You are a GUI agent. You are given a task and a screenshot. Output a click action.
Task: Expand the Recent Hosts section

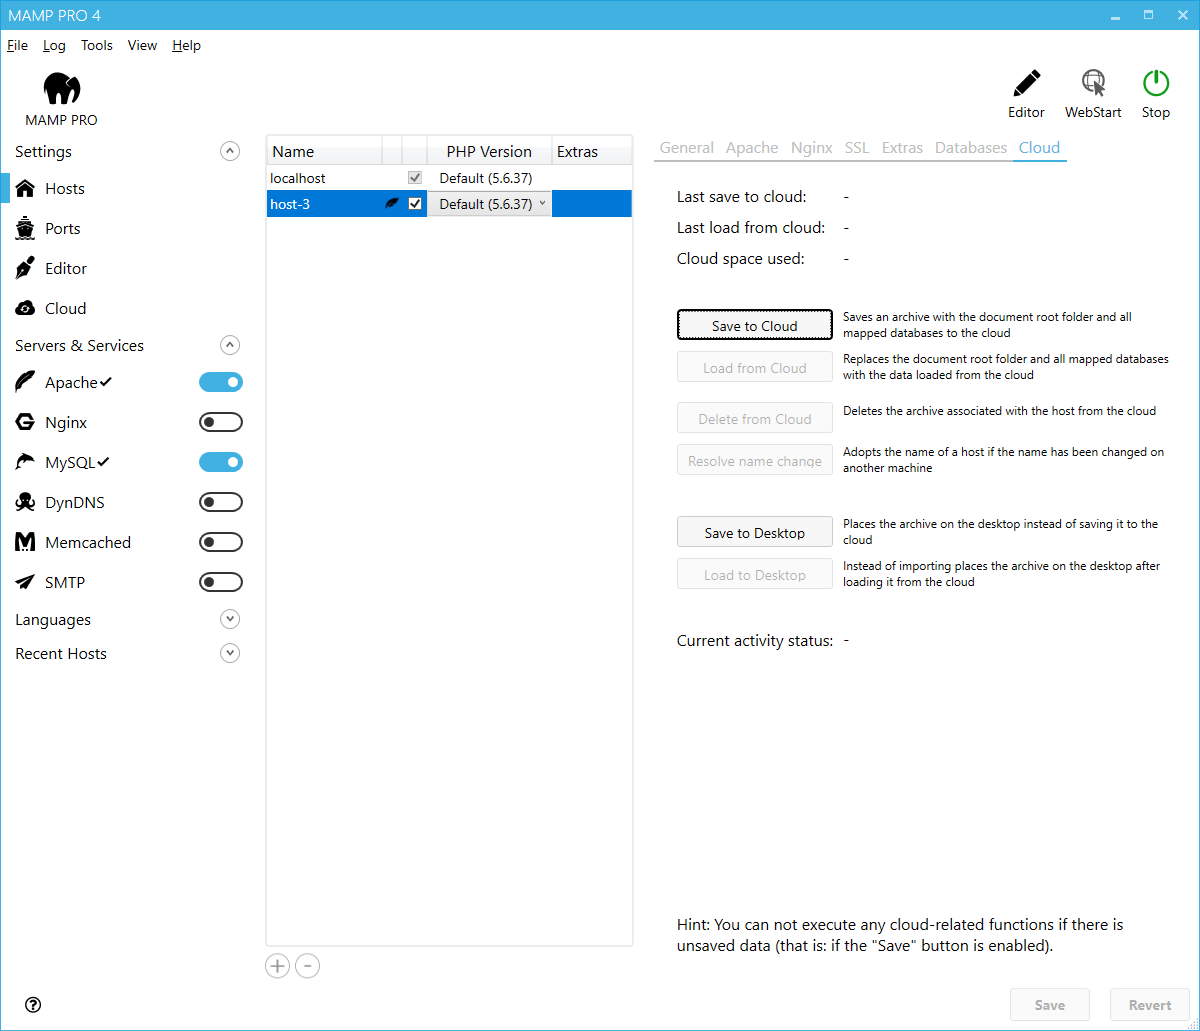click(230, 654)
